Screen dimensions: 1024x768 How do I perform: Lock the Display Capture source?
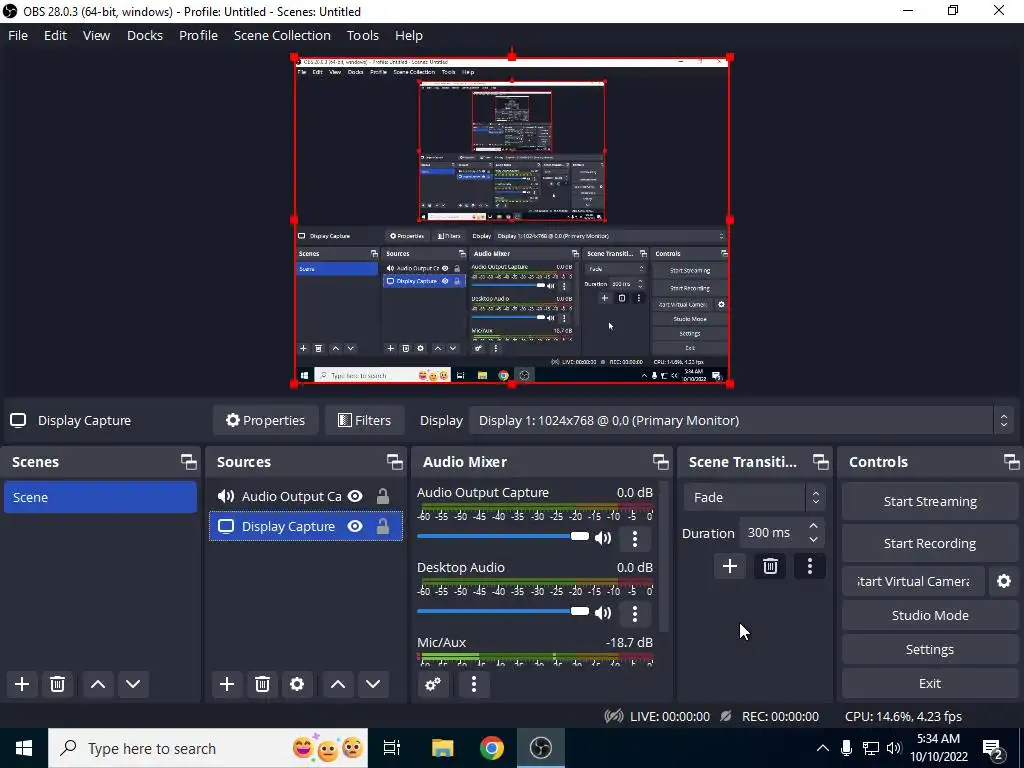coord(383,526)
